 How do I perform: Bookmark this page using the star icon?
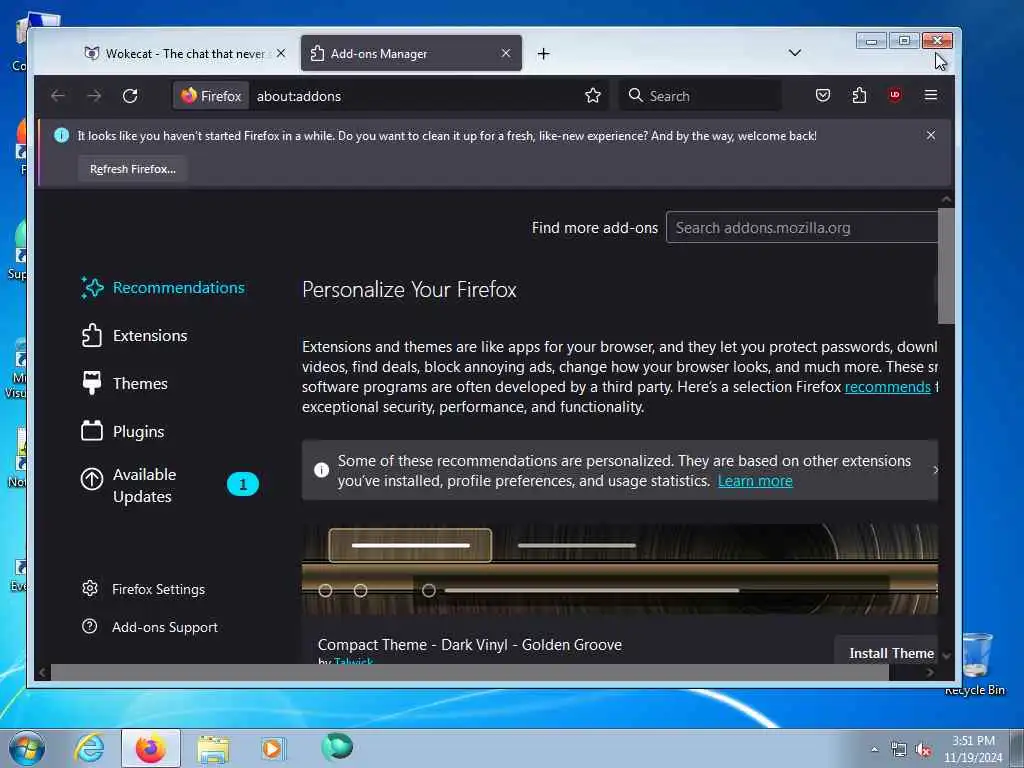coord(592,96)
